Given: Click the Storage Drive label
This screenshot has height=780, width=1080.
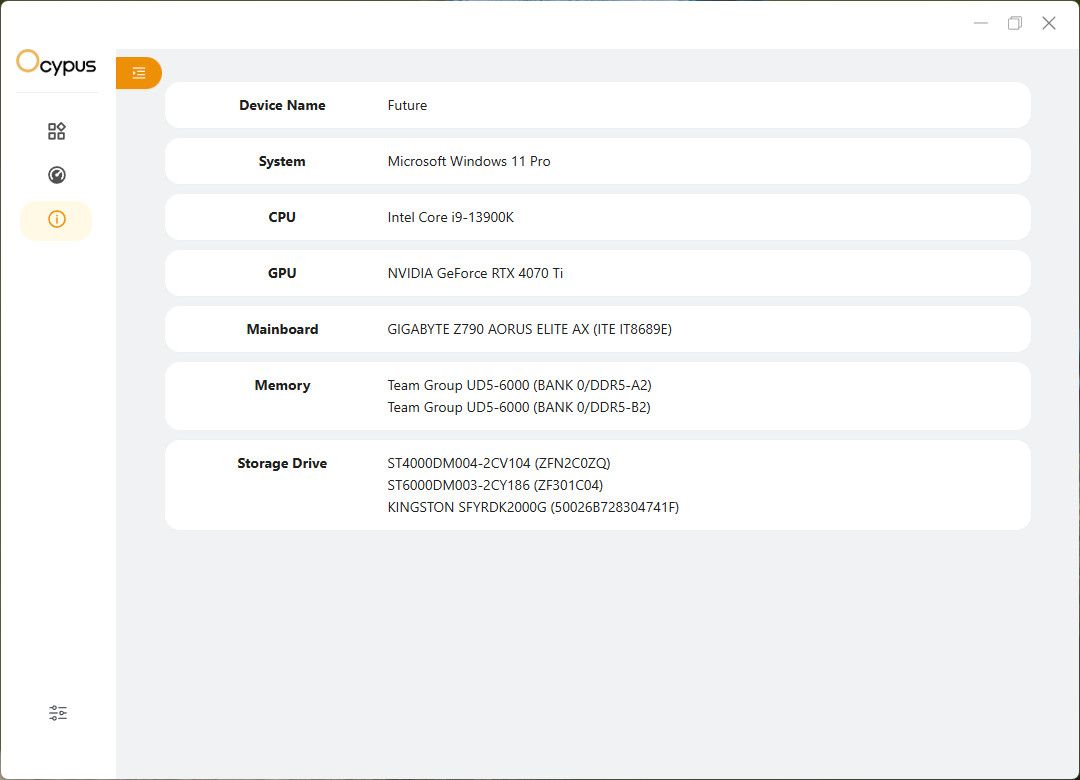Looking at the screenshot, I should tap(282, 463).
